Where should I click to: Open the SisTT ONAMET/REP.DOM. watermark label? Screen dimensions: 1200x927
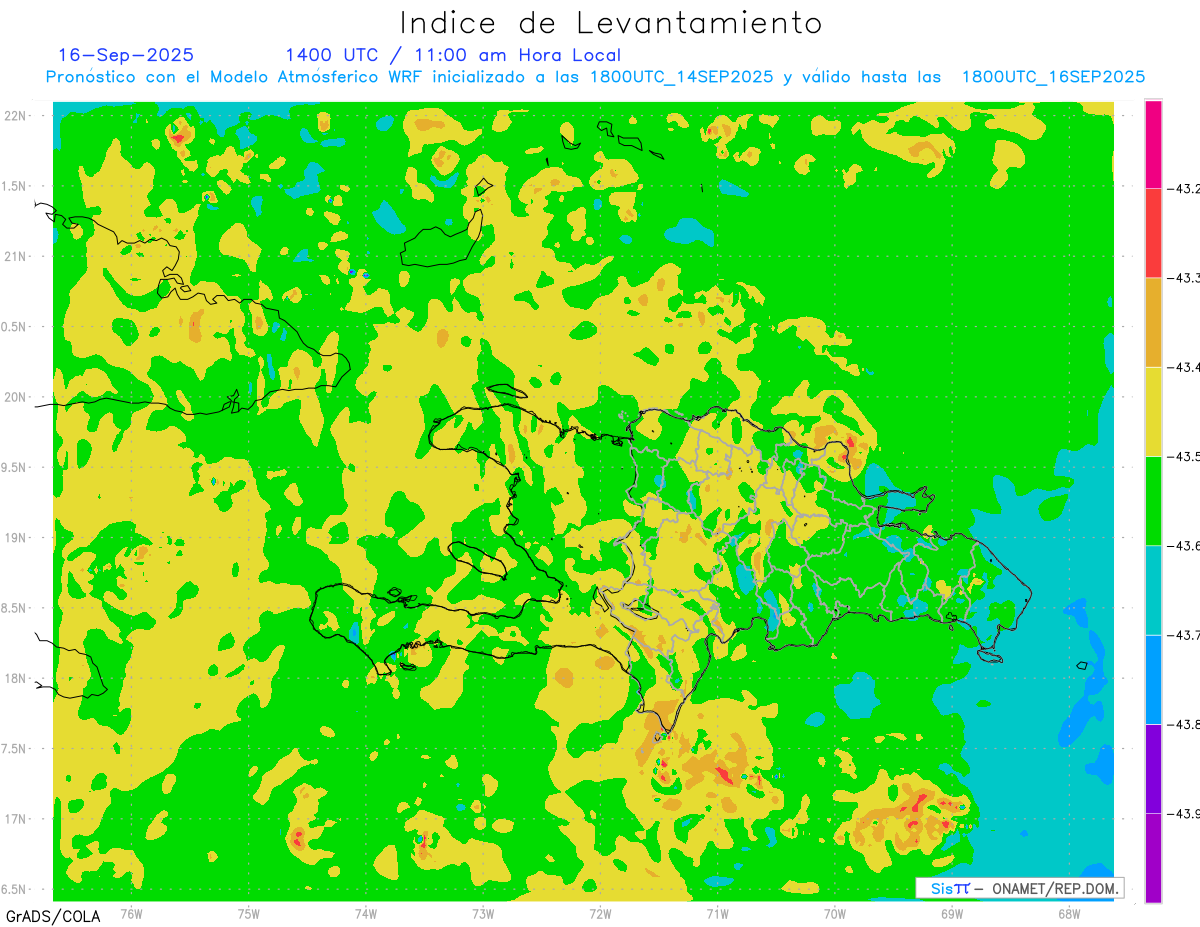click(x=1020, y=888)
